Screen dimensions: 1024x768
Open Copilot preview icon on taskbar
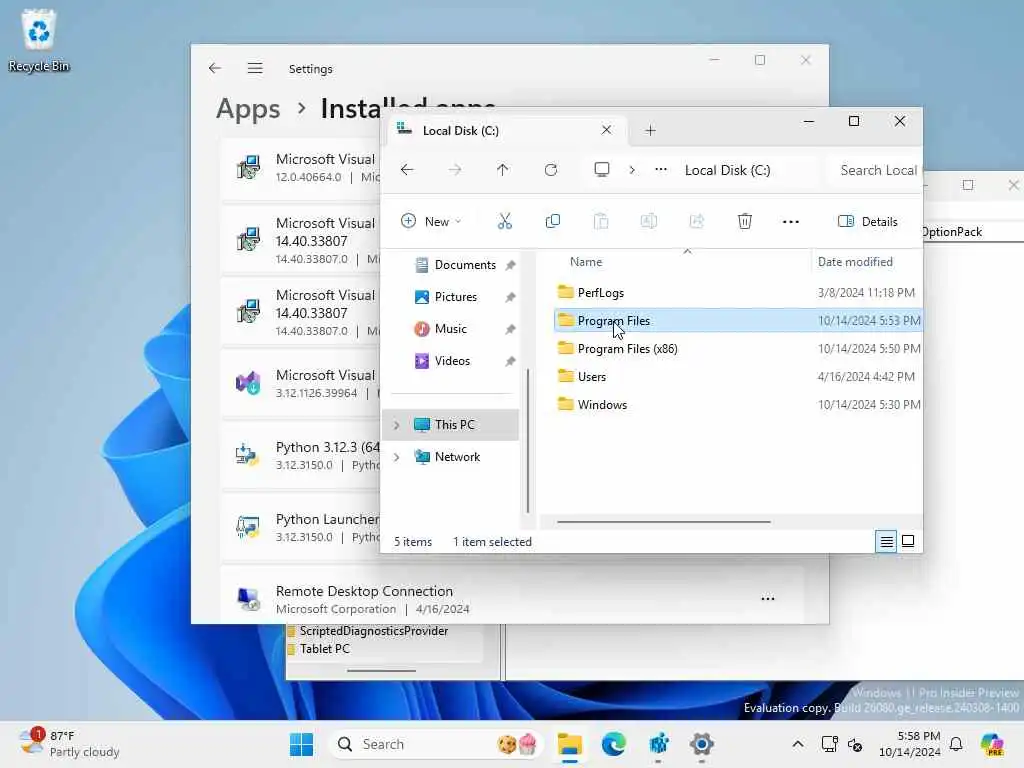992,744
